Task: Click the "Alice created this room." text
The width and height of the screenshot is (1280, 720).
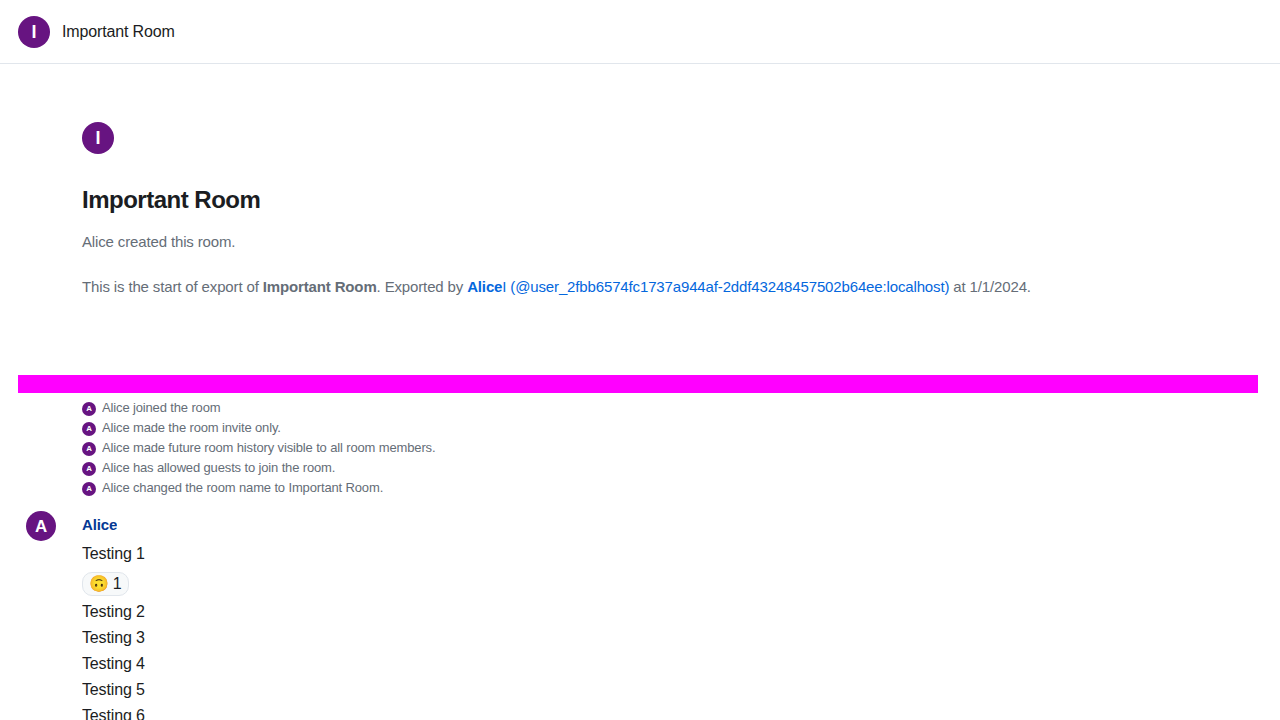Action: (x=158, y=242)
